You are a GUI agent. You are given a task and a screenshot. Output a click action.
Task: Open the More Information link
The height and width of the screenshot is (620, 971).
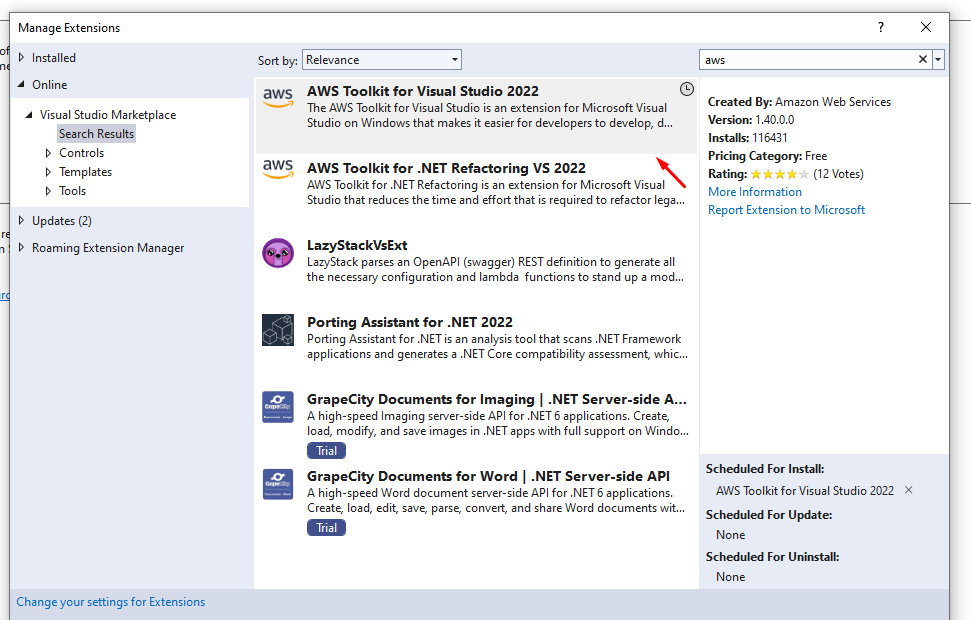[755, 192]
